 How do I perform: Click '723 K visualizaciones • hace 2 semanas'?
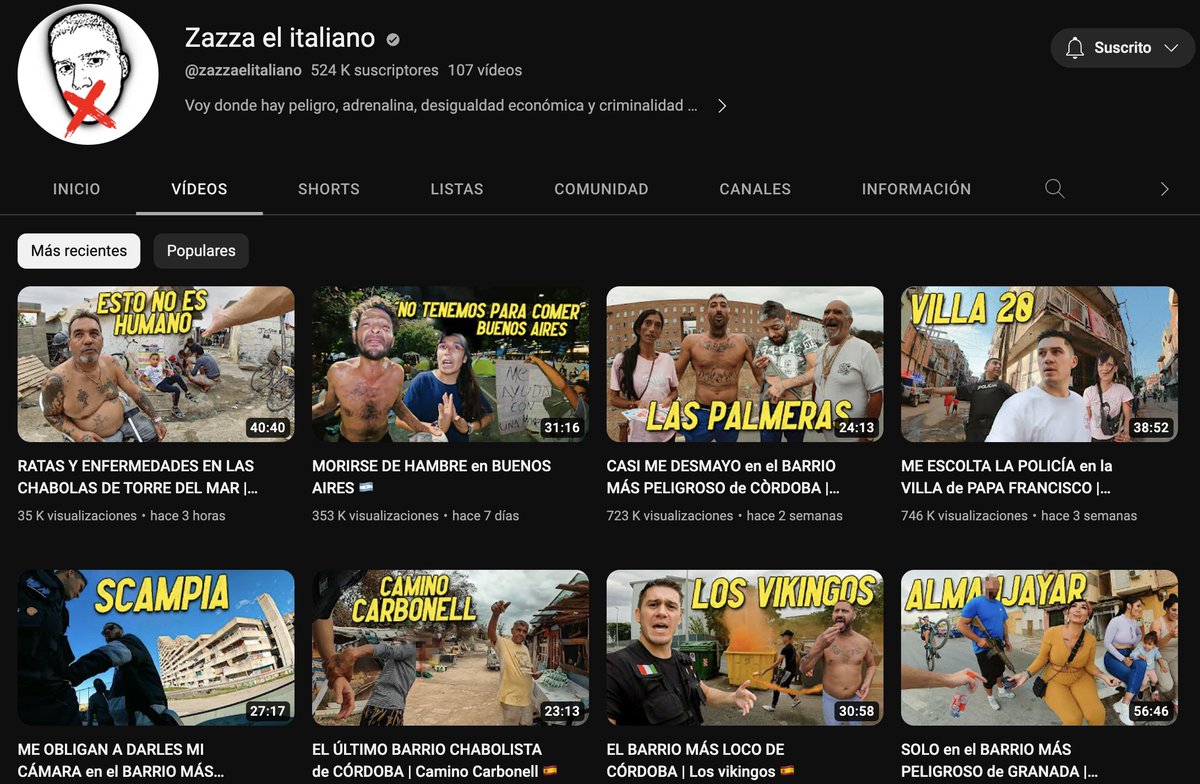pos(725,516)
